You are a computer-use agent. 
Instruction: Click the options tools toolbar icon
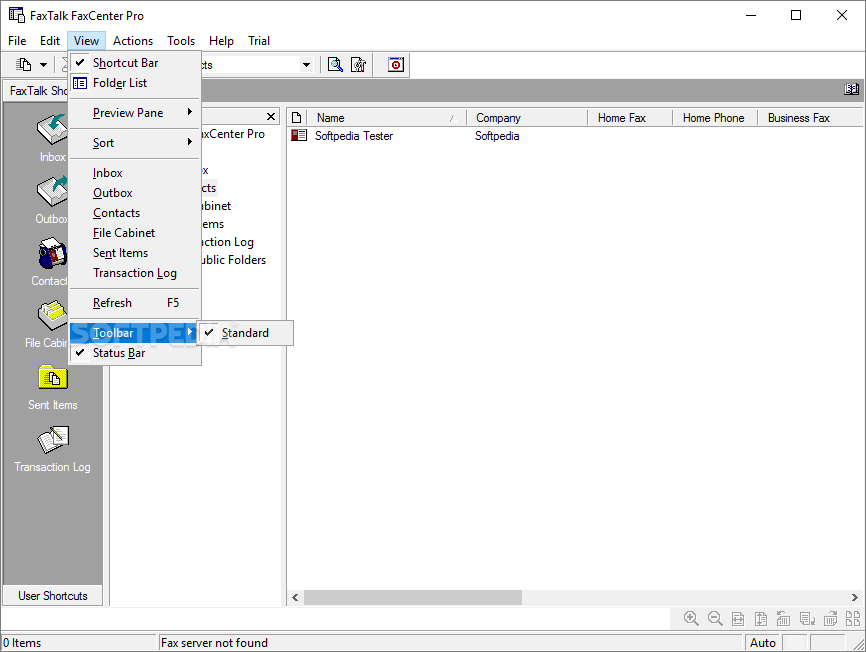pos(358,65)
